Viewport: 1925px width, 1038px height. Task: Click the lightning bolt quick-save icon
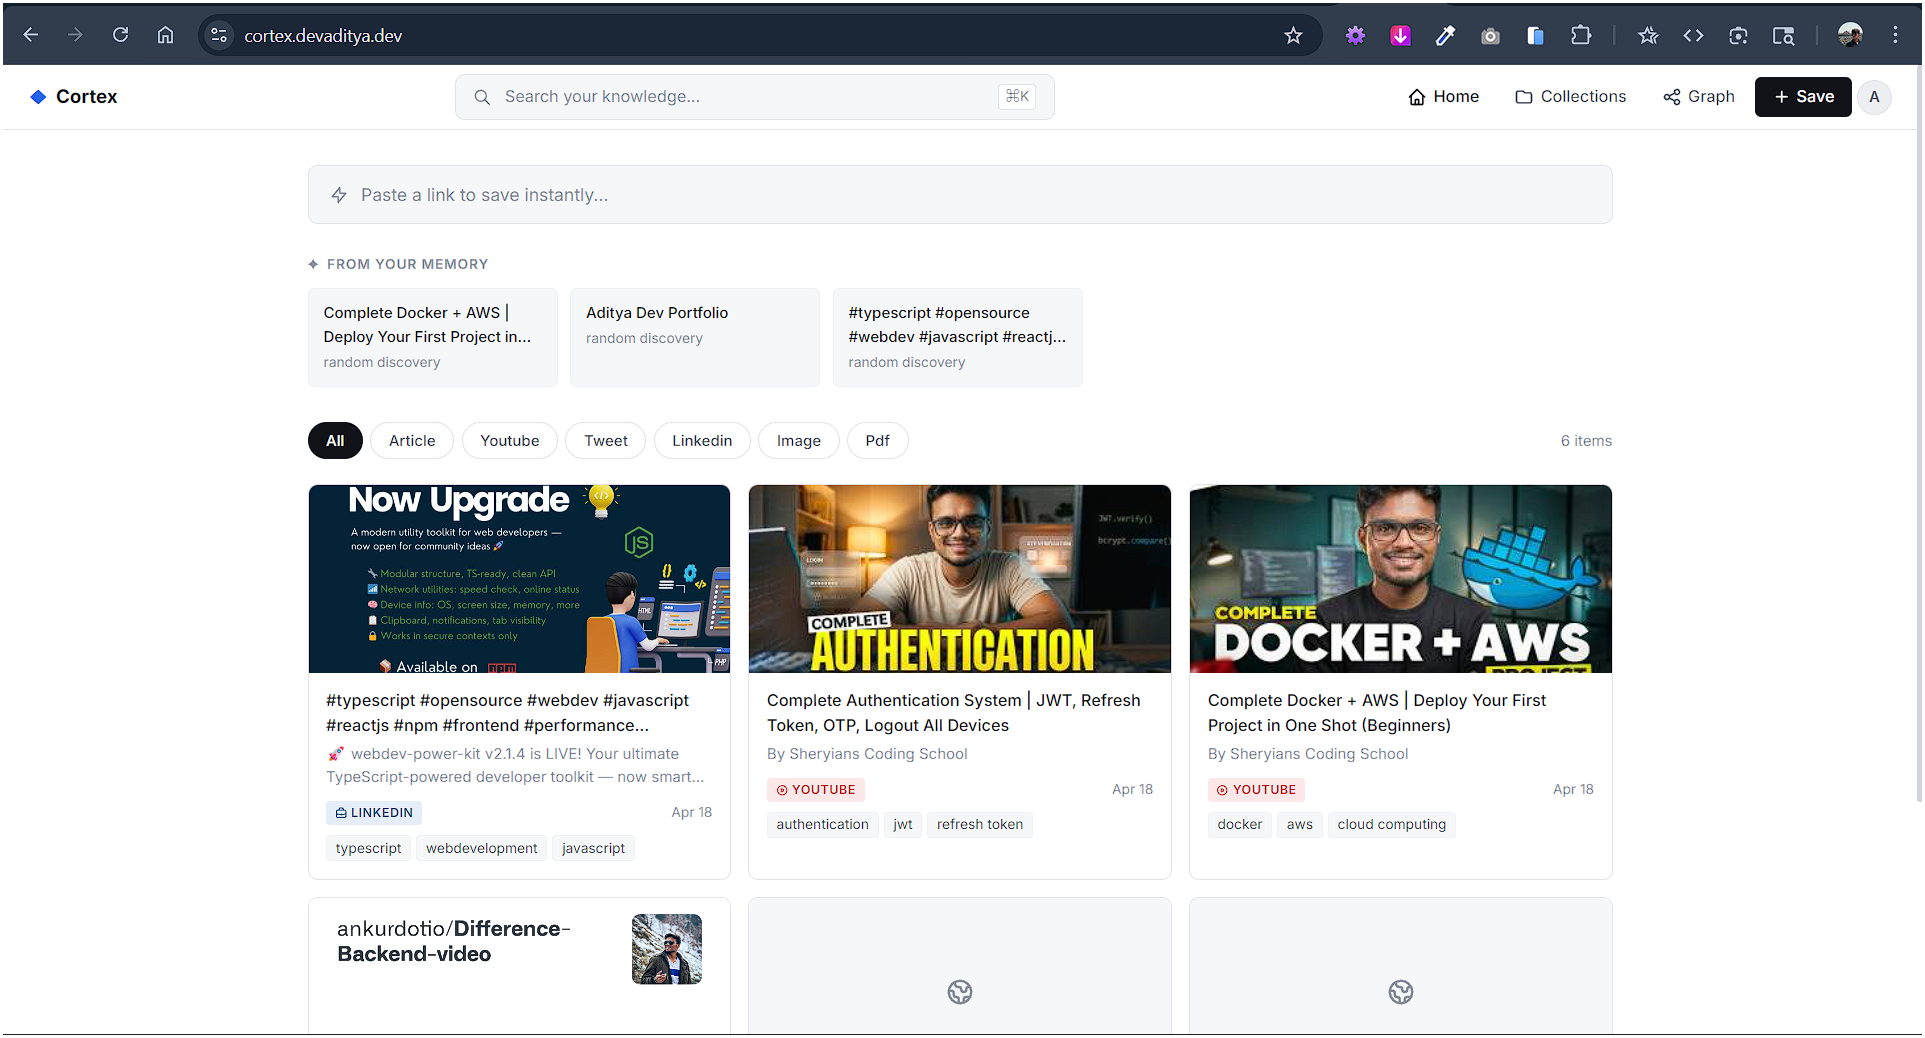(x=339, y=195)
